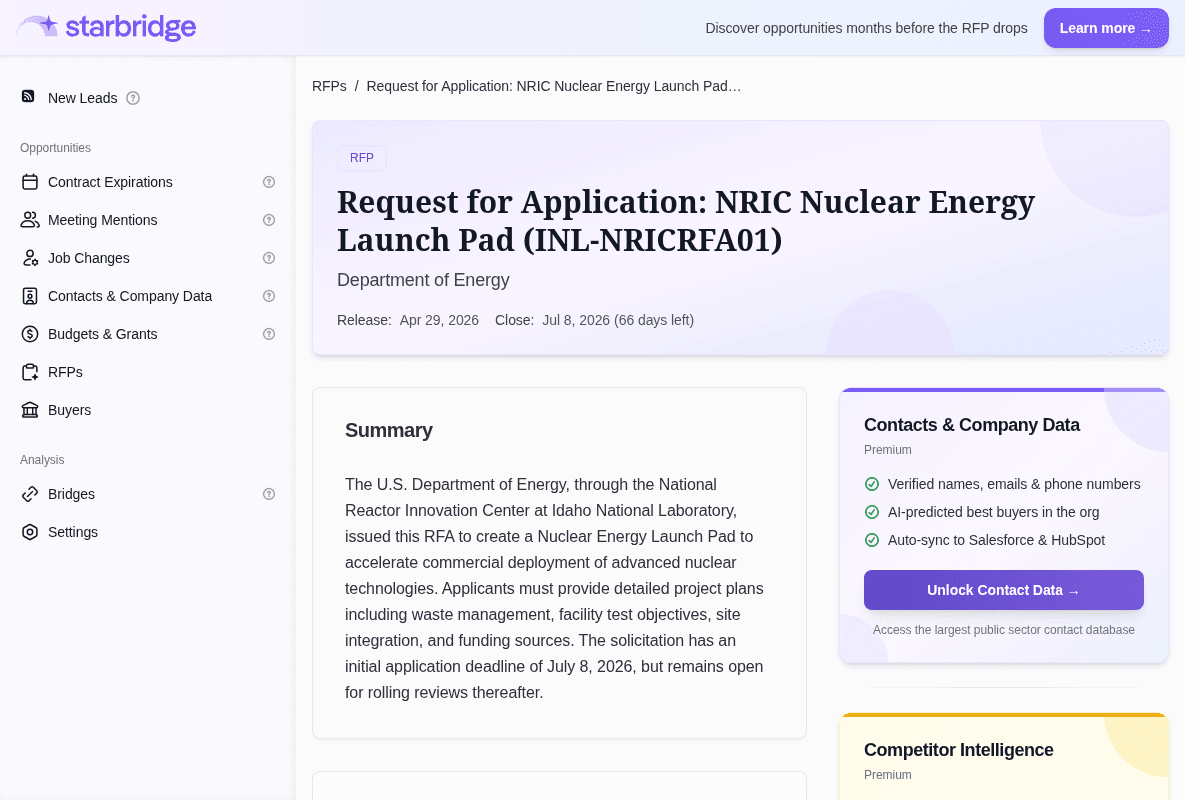
Task: Click the Starbridge logo
Action: [x=107, y=27]
